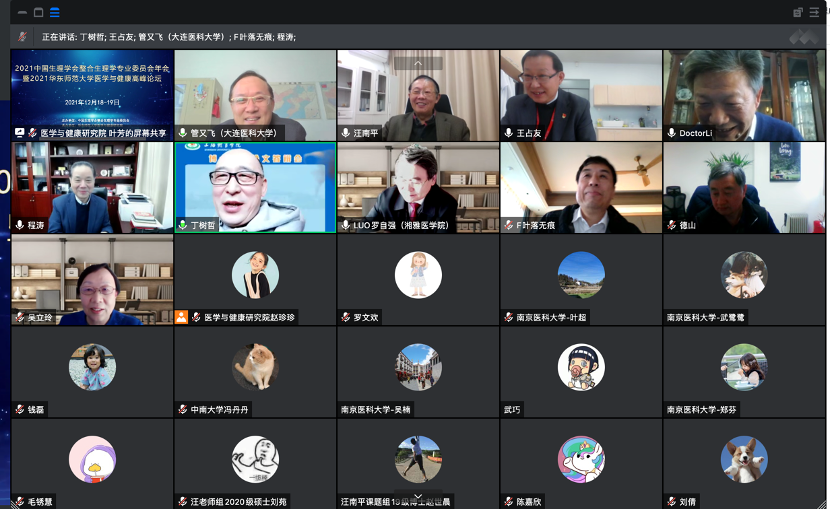Click the unicorn avatar of 陈嘉欣
This screenshot has height=510, width=830.
581,458
